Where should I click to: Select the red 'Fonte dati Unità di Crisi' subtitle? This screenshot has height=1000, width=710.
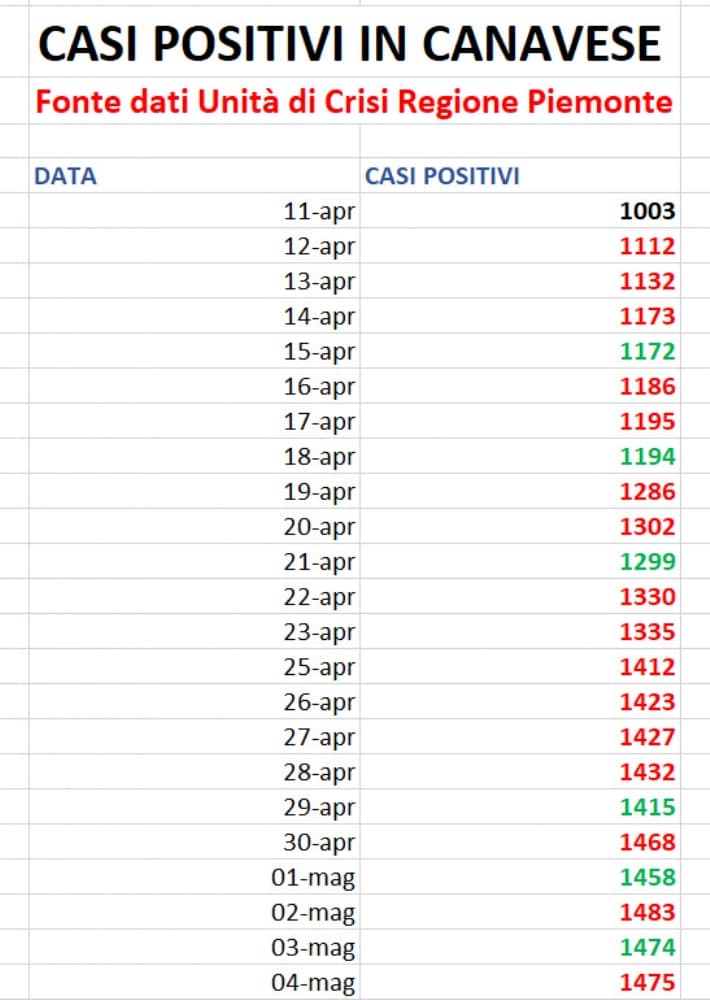353,102
